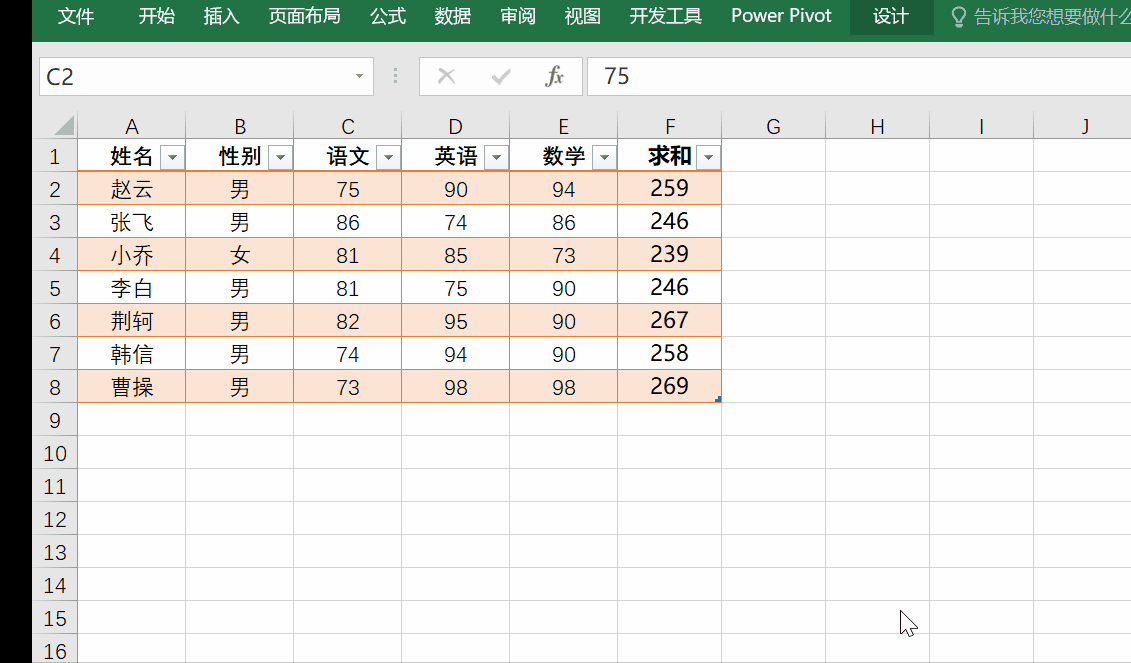Open the 文件 menu
The height and width of the screenshot is (663, 1131).
(77, 16)
